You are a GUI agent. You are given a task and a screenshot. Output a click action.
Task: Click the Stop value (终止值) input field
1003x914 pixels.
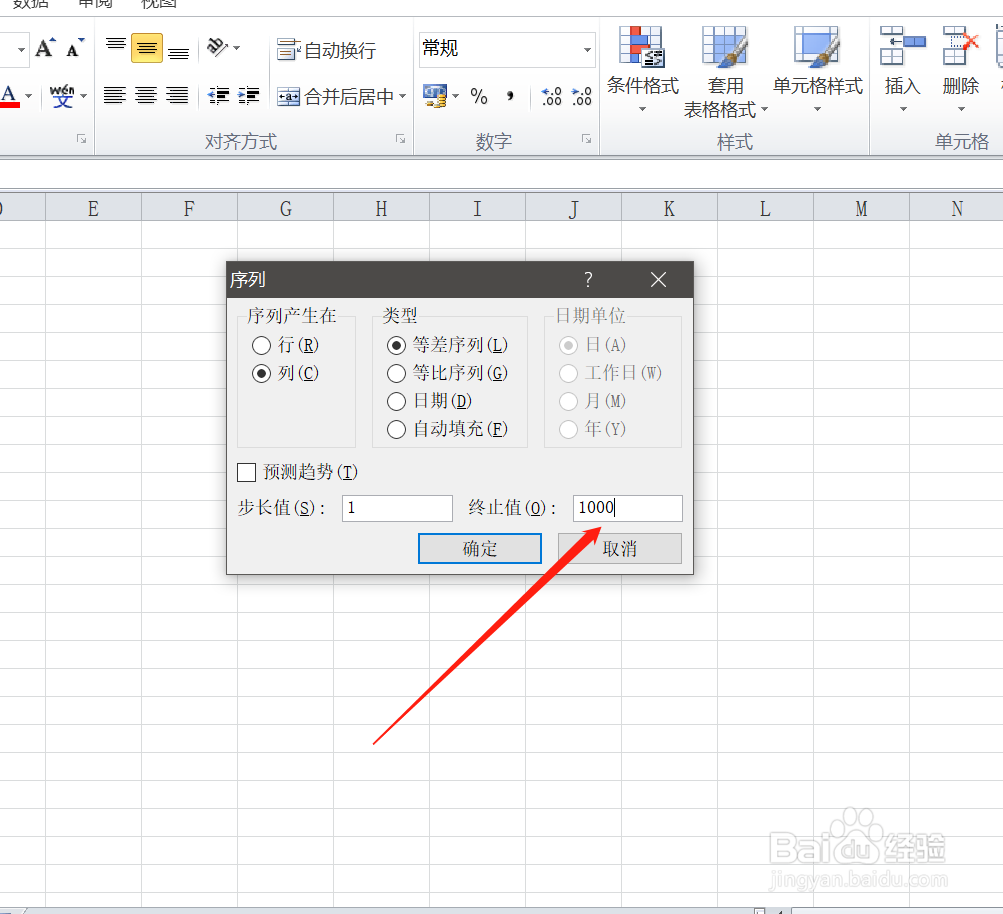(628, 508)
